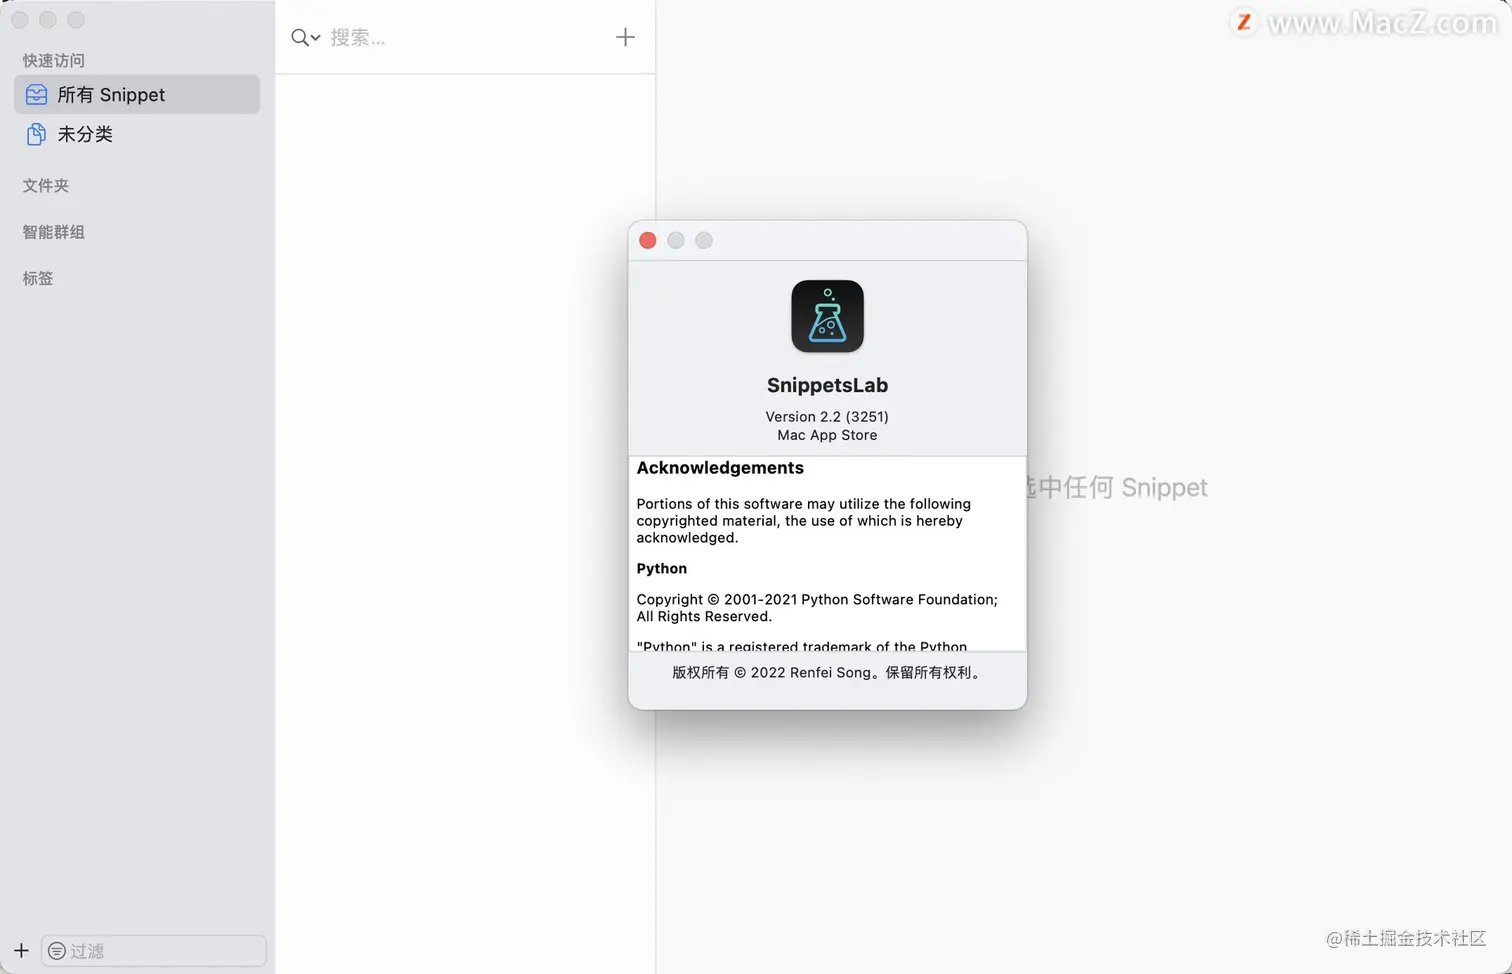The image size is (1512, 974).
Task: Click the 快速访问 section header
Action: pyautogui.click(x=54, y=61)
